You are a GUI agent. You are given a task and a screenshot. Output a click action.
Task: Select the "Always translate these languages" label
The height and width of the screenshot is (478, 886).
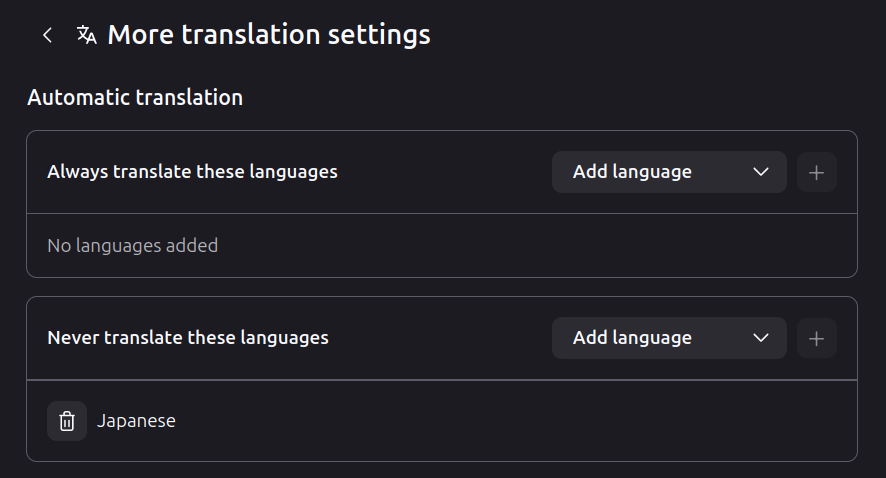(192, 172)
